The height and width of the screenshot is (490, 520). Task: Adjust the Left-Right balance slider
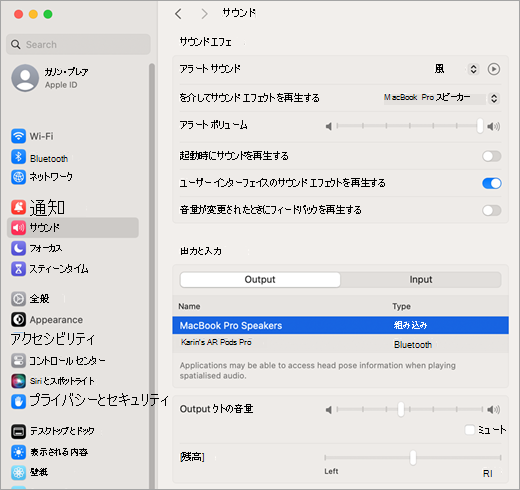tap(413, 458)
